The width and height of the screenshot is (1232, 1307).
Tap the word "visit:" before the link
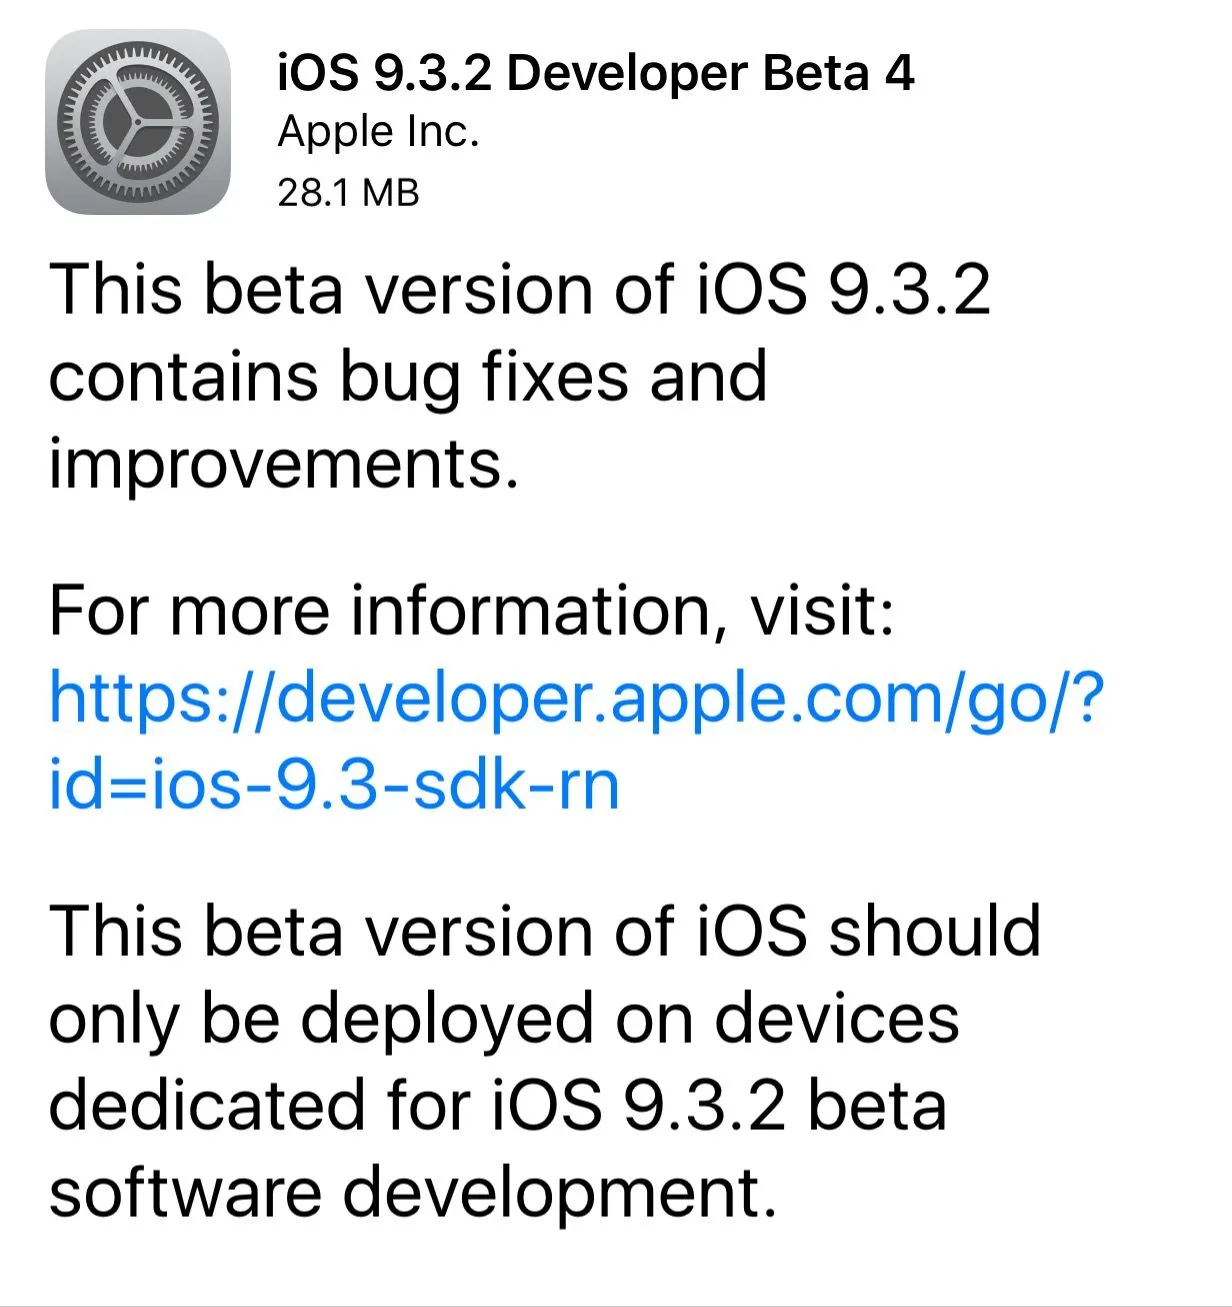coord(822,611)
